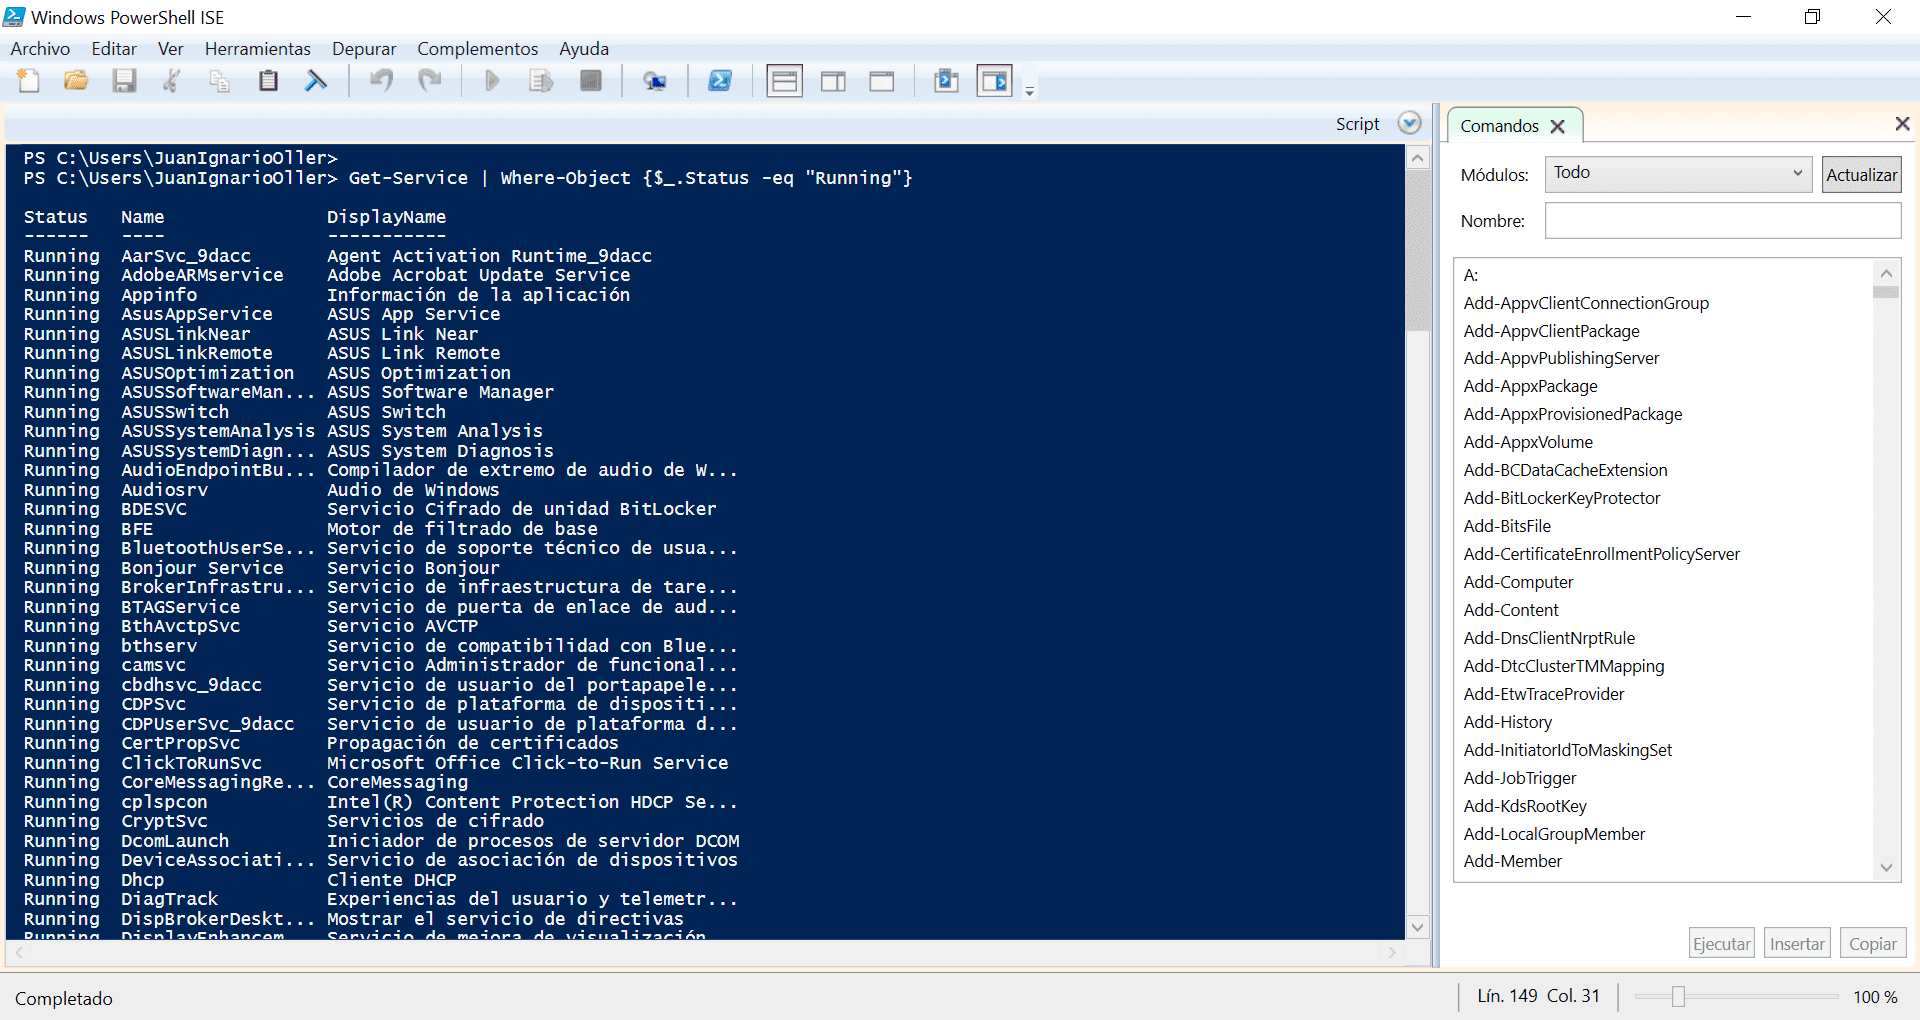Stop operation square icon

point(591,81)
